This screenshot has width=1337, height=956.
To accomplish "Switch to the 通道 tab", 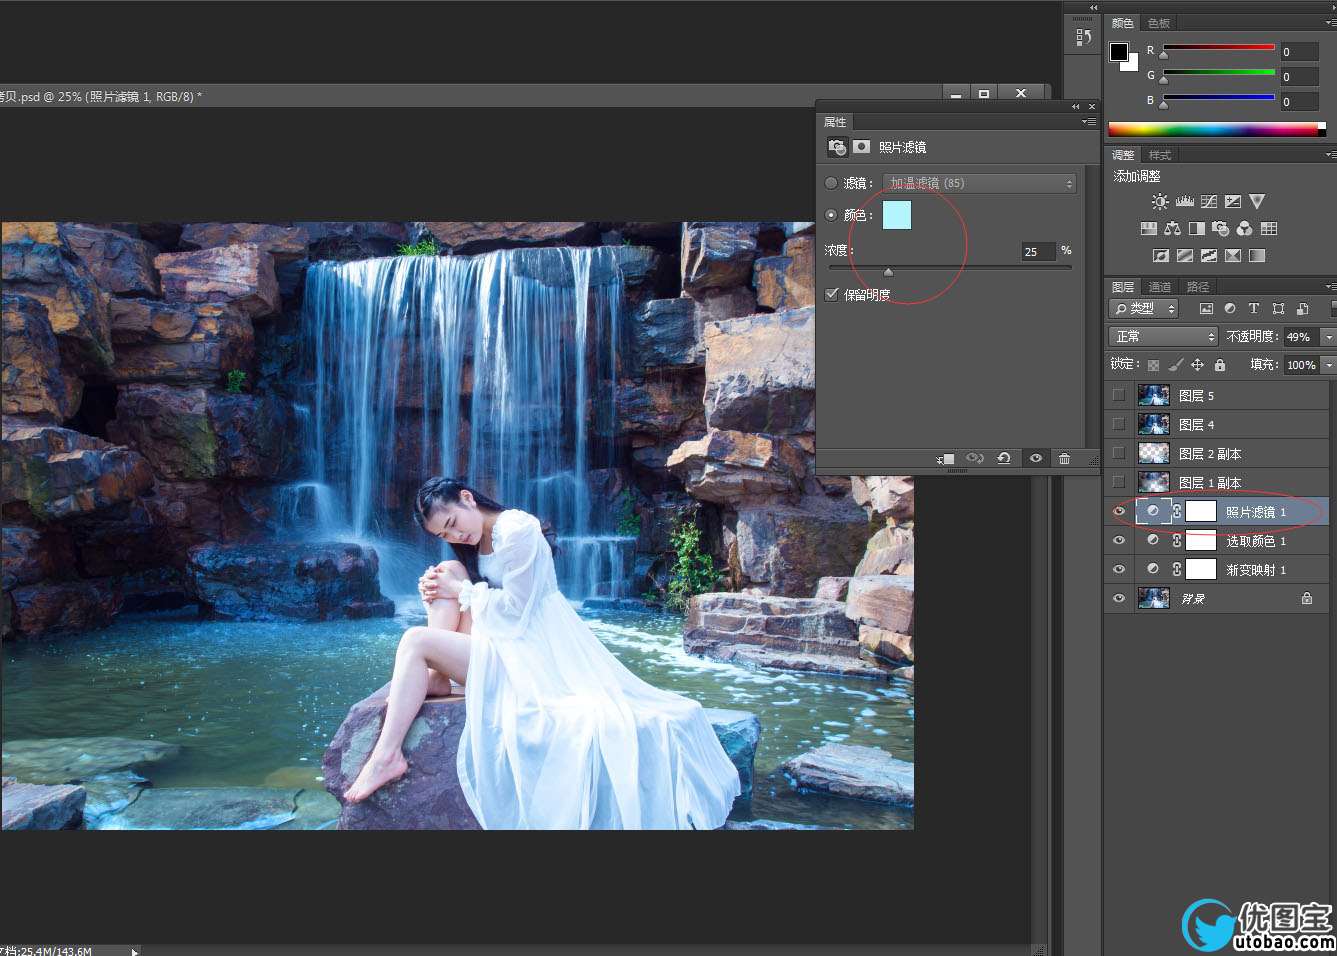I will (1160, 287).
